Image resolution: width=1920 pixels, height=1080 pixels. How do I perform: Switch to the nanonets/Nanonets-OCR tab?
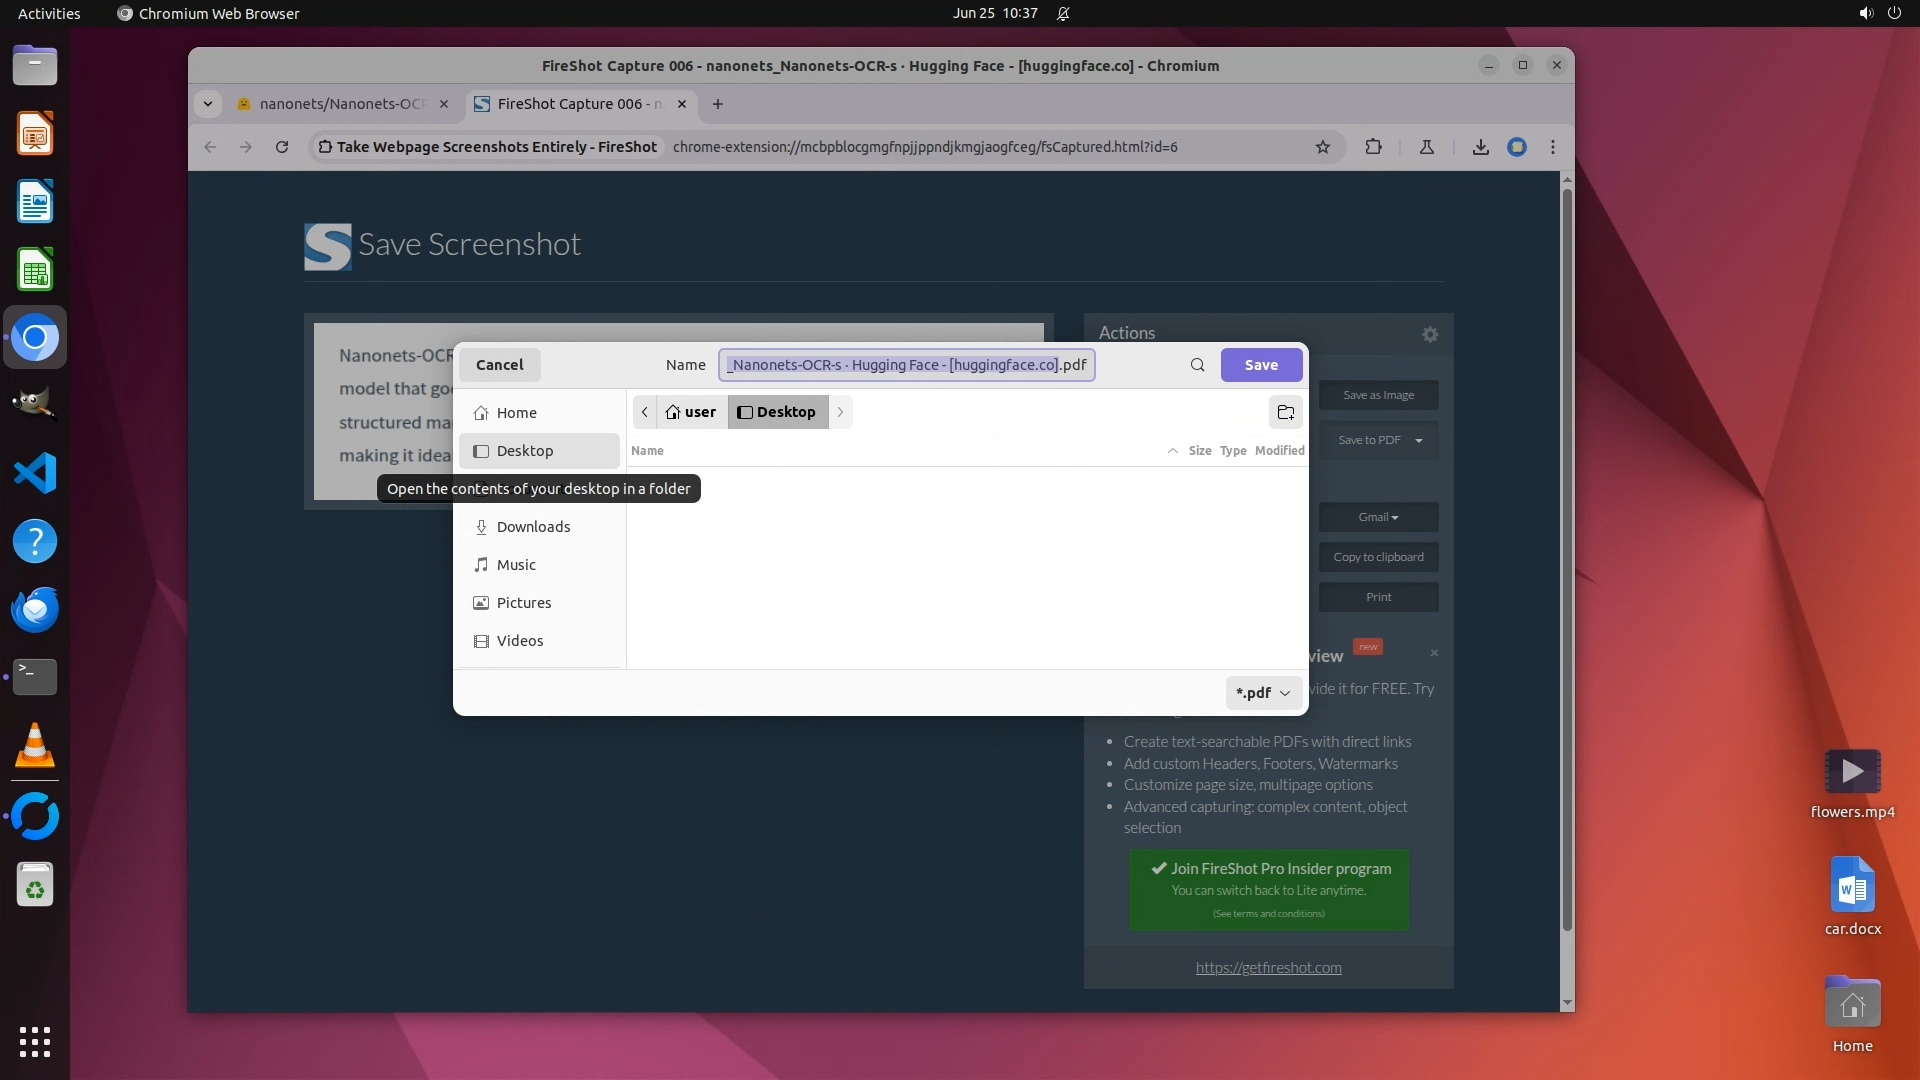(x=340, y=104)
